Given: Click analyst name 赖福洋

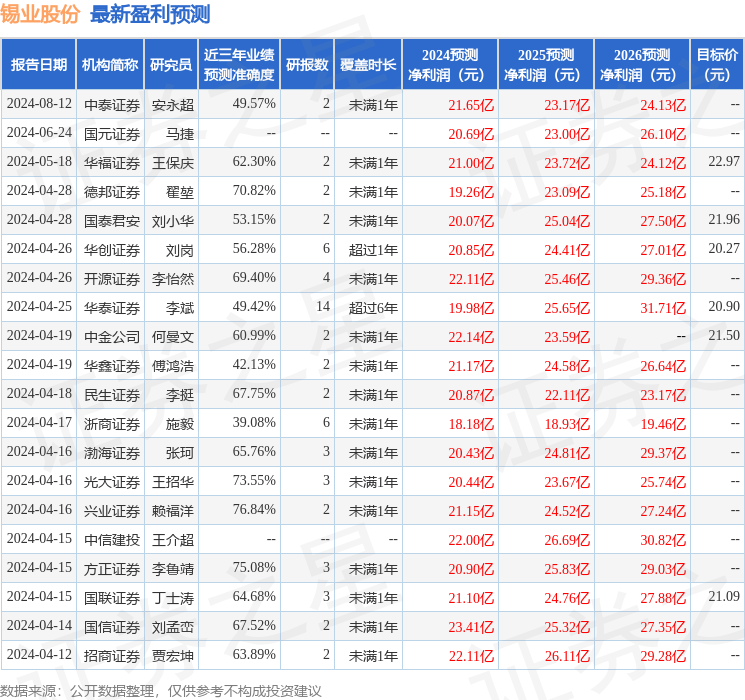Looking at the screenshot, I should 173,511.
